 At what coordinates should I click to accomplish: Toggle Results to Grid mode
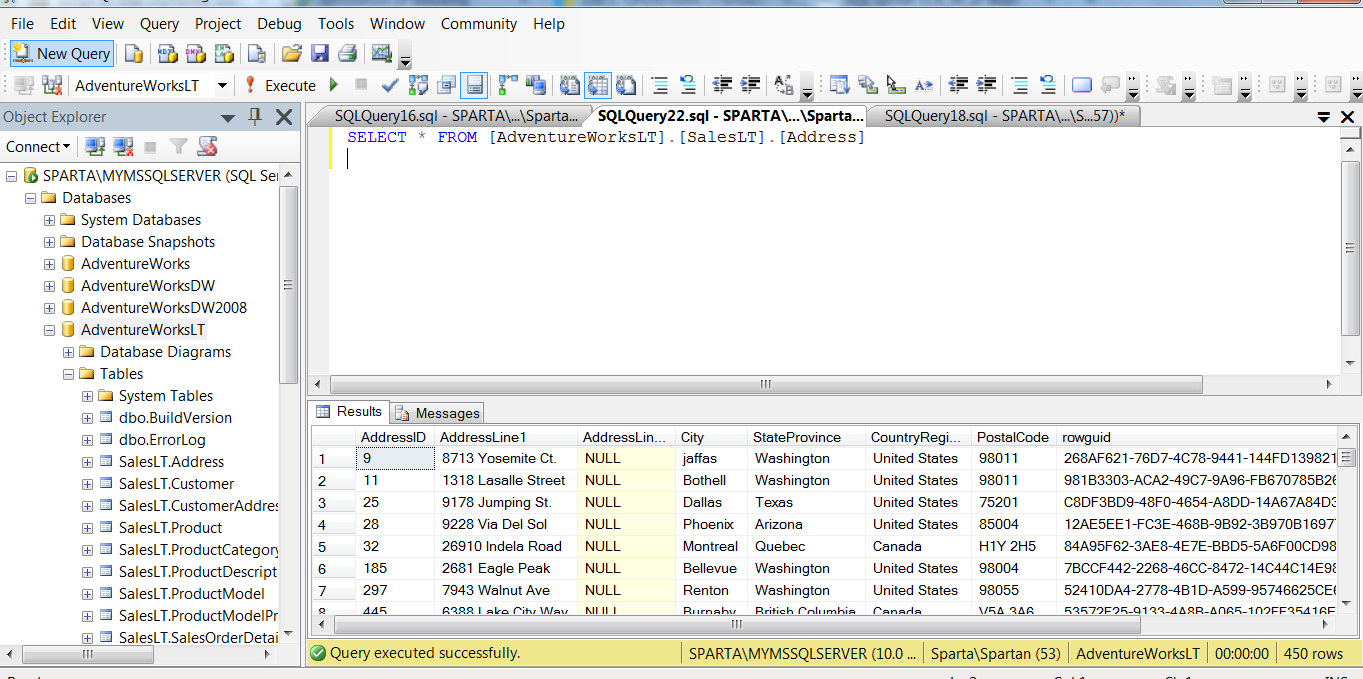tap(597, 85)
